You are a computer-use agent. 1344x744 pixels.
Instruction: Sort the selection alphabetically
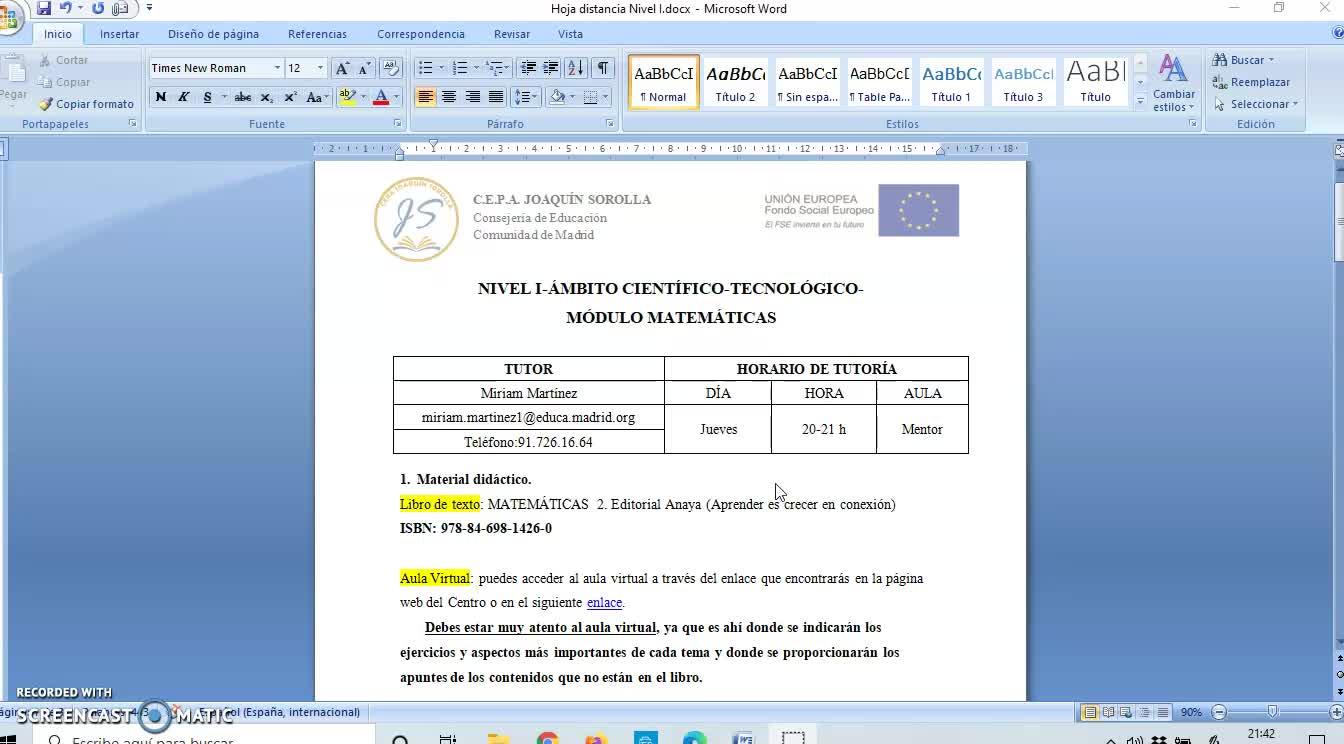pyautogui.click(x=576, y=68)
